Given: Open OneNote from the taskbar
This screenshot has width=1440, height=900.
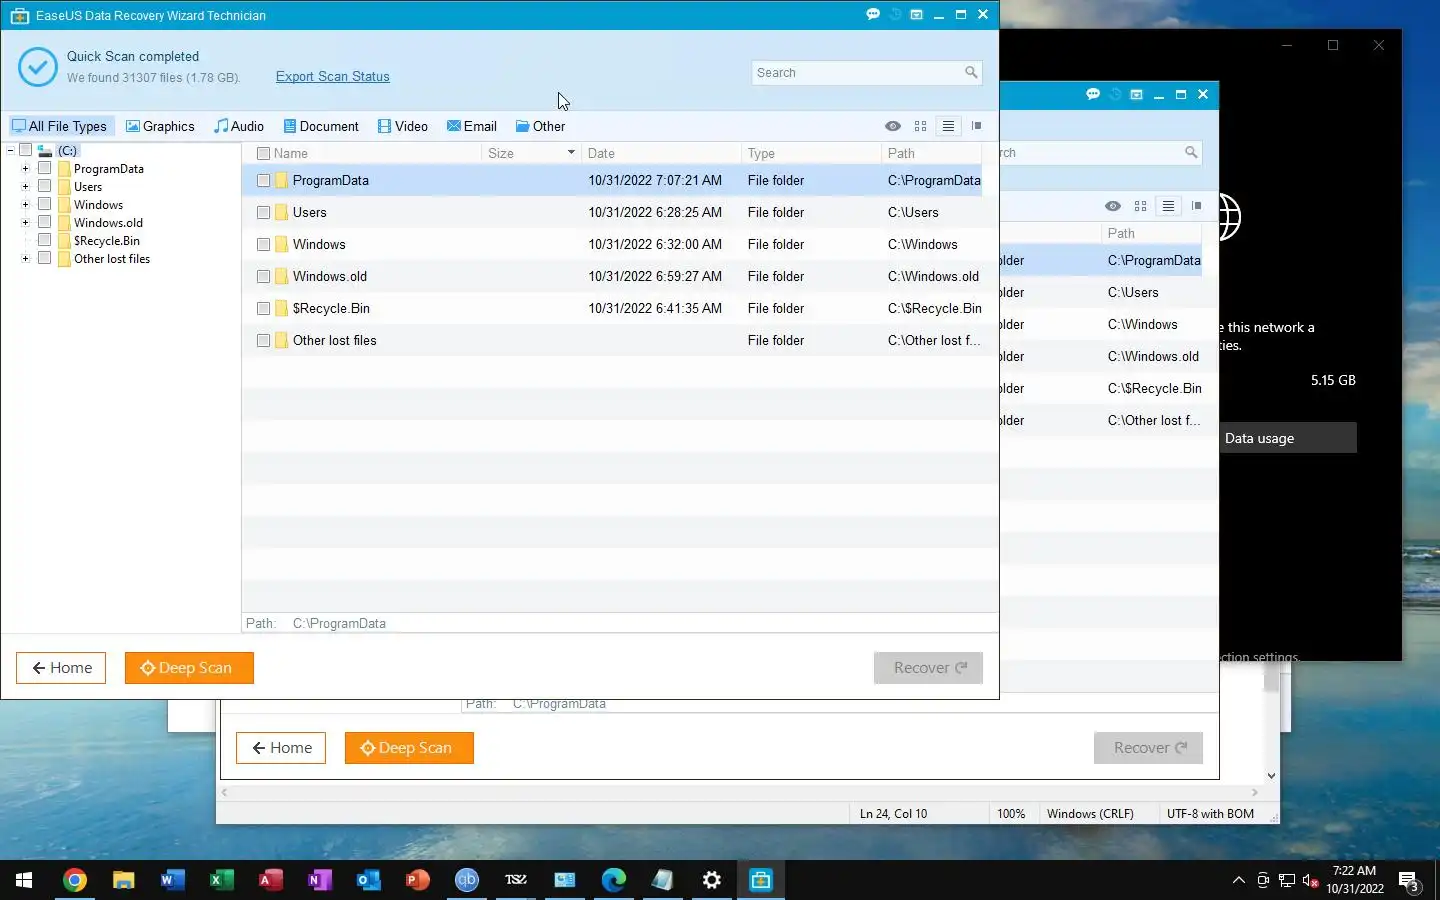Looking at the screenshot, I should coord(319,880).
